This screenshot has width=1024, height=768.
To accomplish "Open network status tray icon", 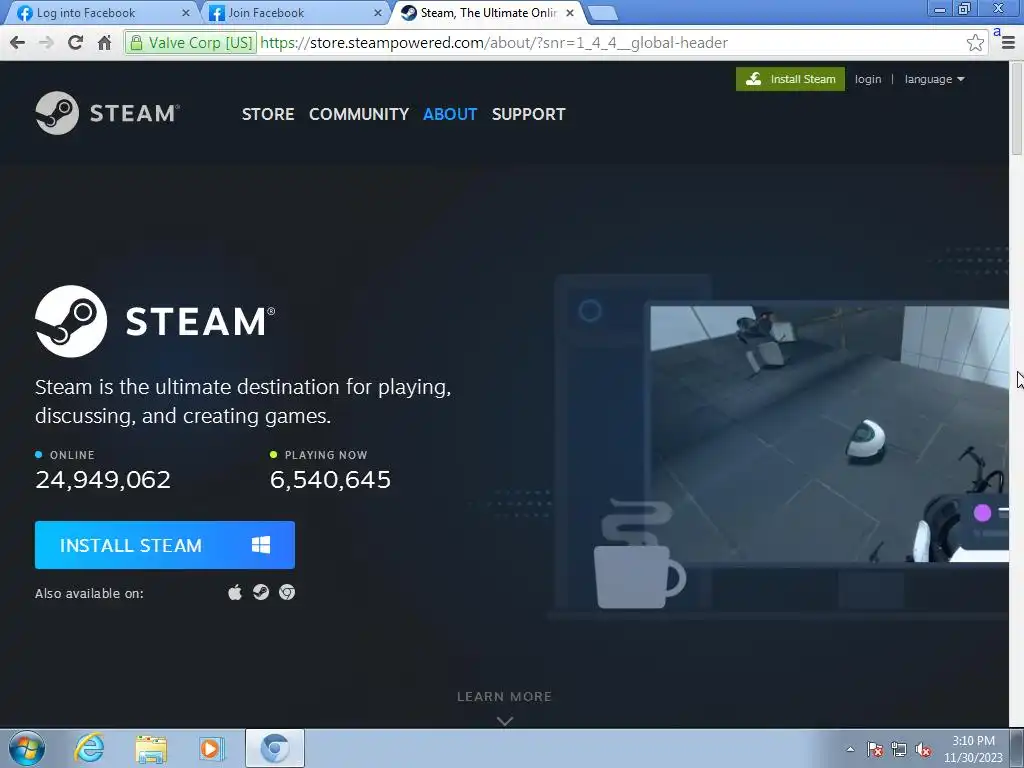I will tap(899, 749).
